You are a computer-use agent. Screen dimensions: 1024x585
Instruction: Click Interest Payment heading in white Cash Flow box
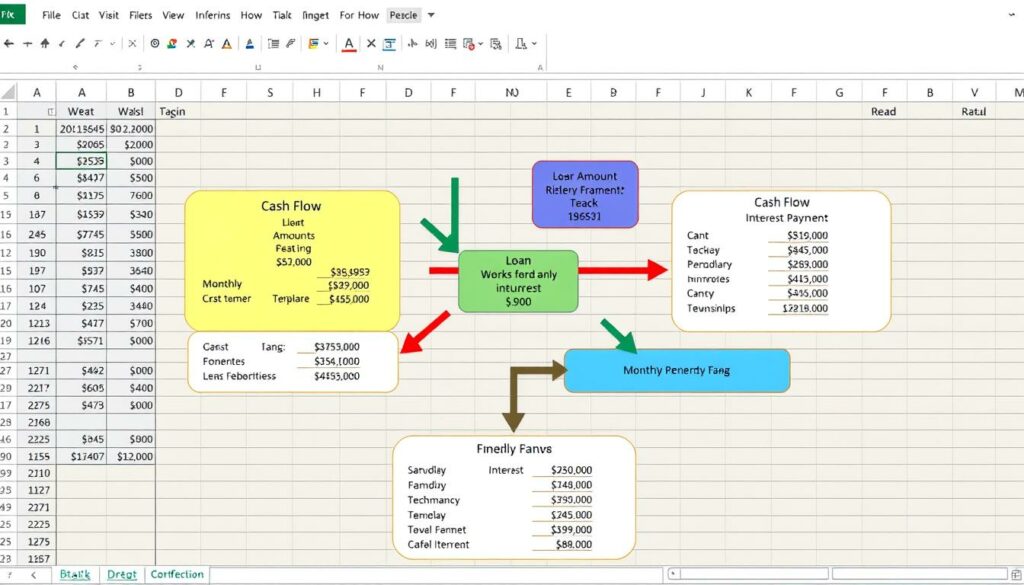(x=786, y=218)
